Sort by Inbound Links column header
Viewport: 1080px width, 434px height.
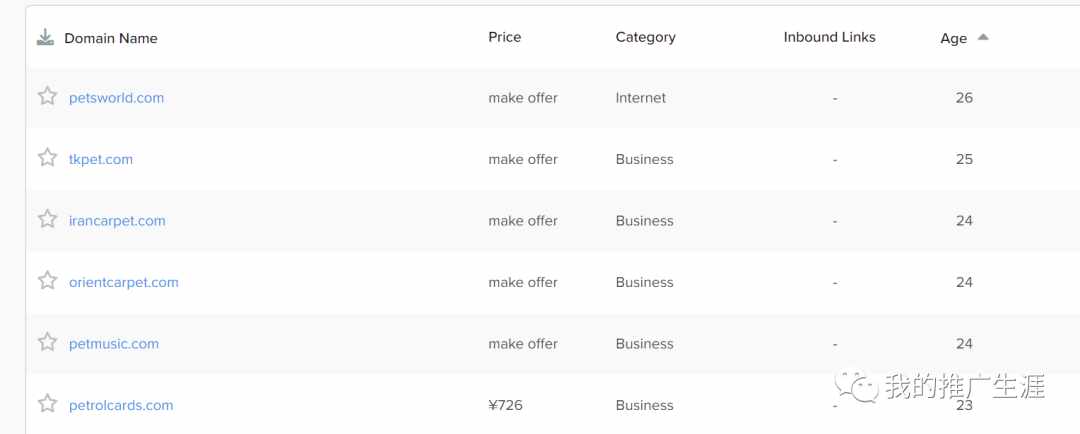pyautogui.click(x=829, y=37)
